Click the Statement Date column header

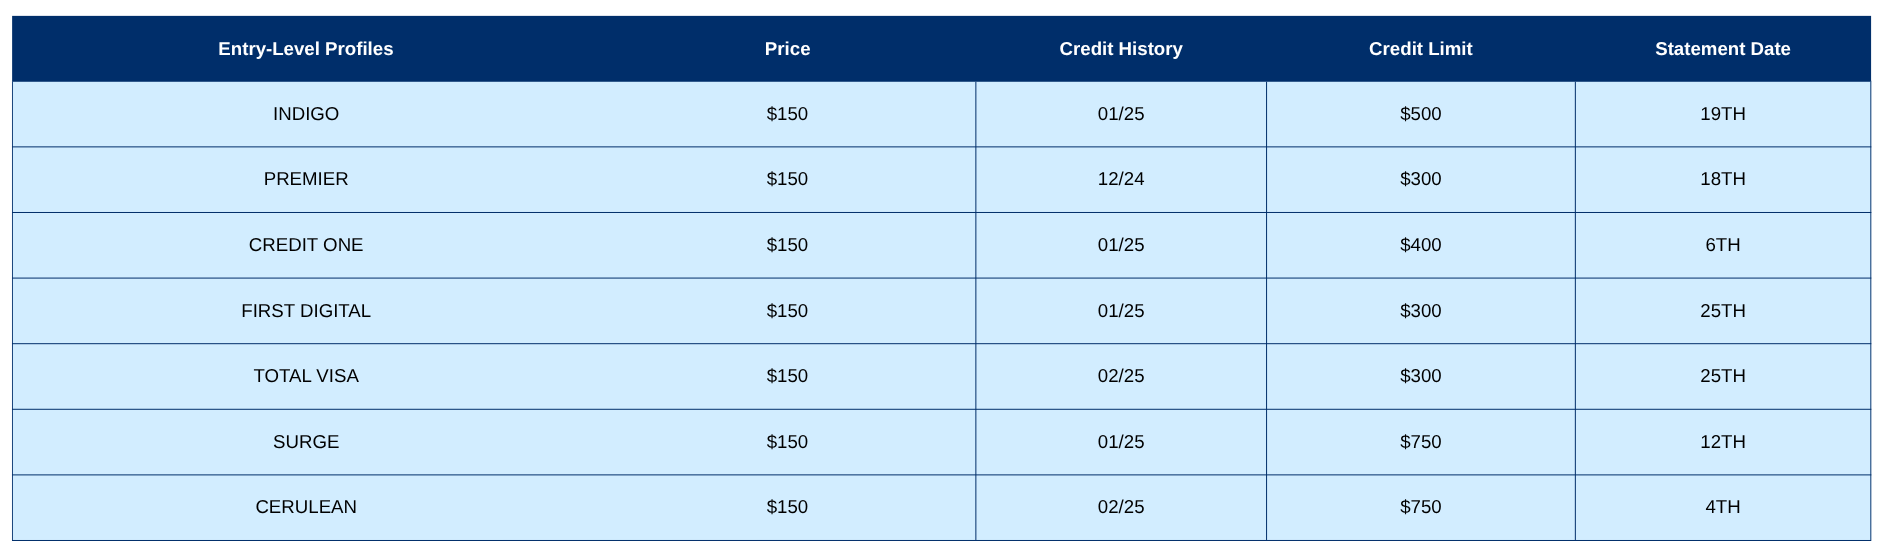(x=1722, y=49)
